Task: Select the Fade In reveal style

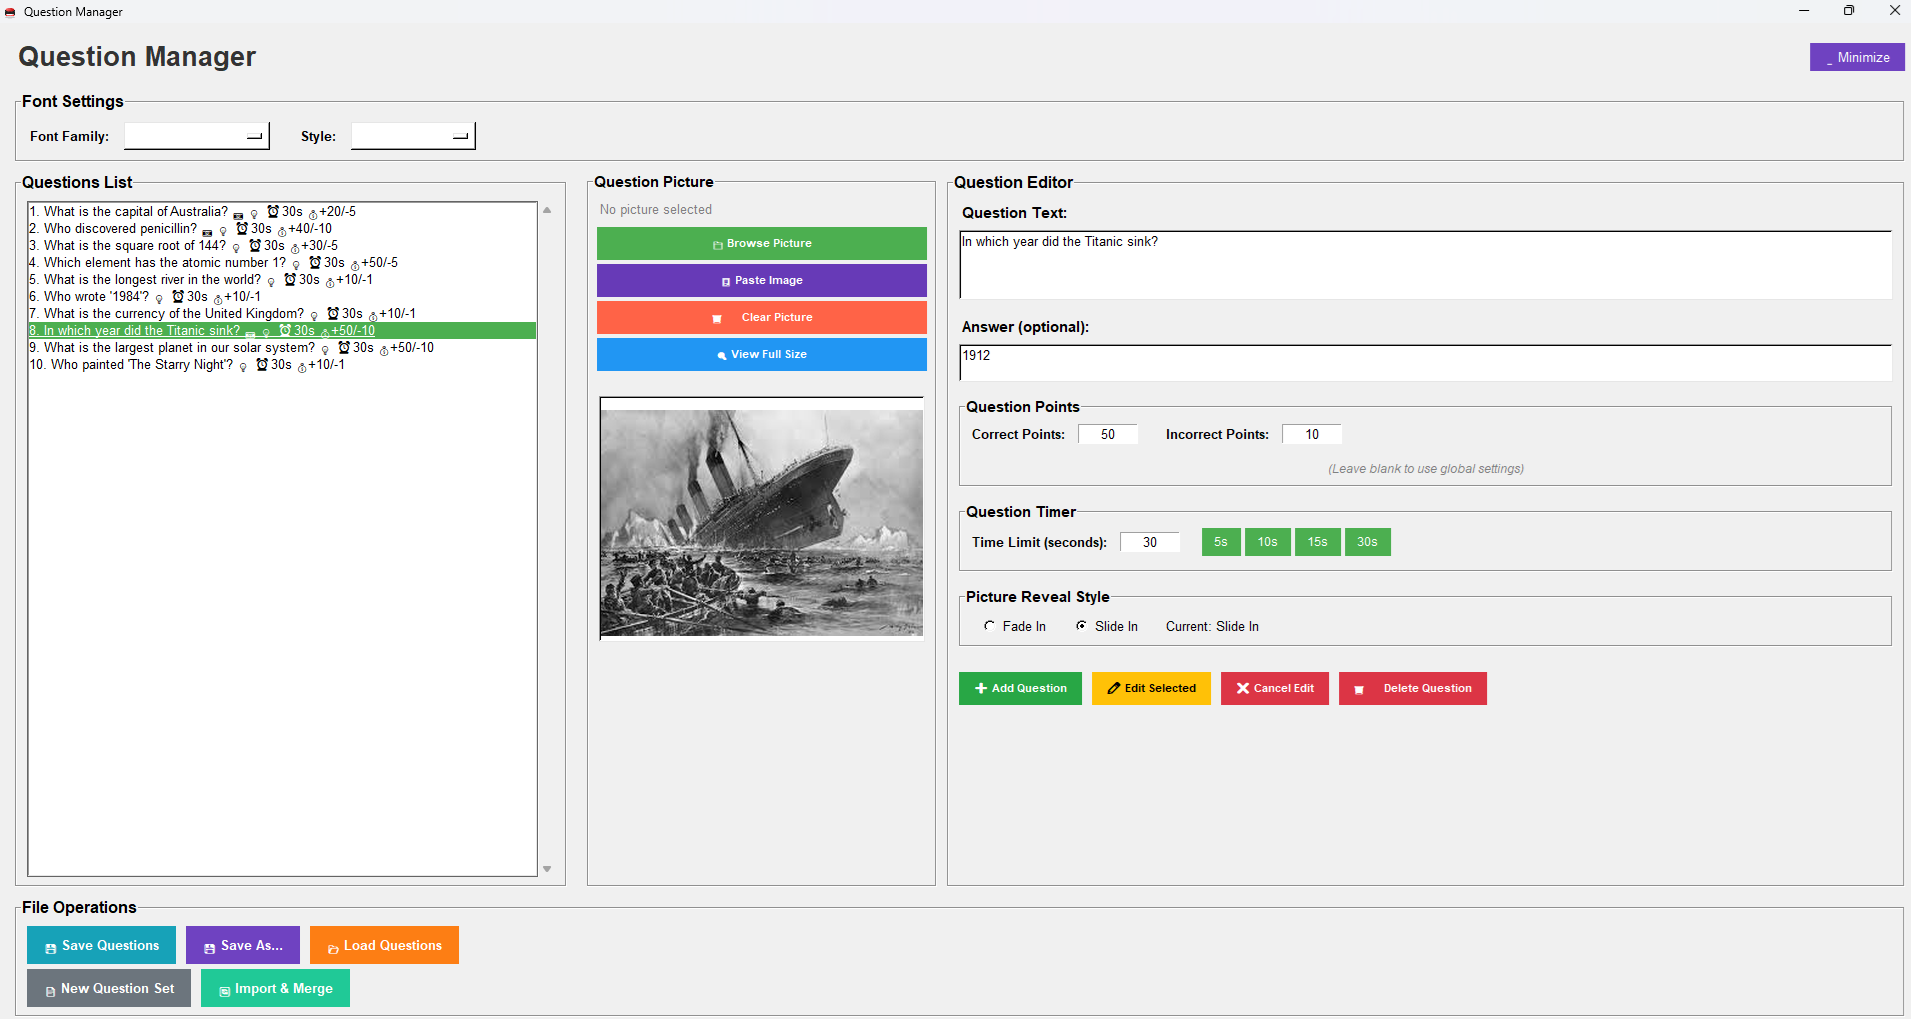Action: 990,626
